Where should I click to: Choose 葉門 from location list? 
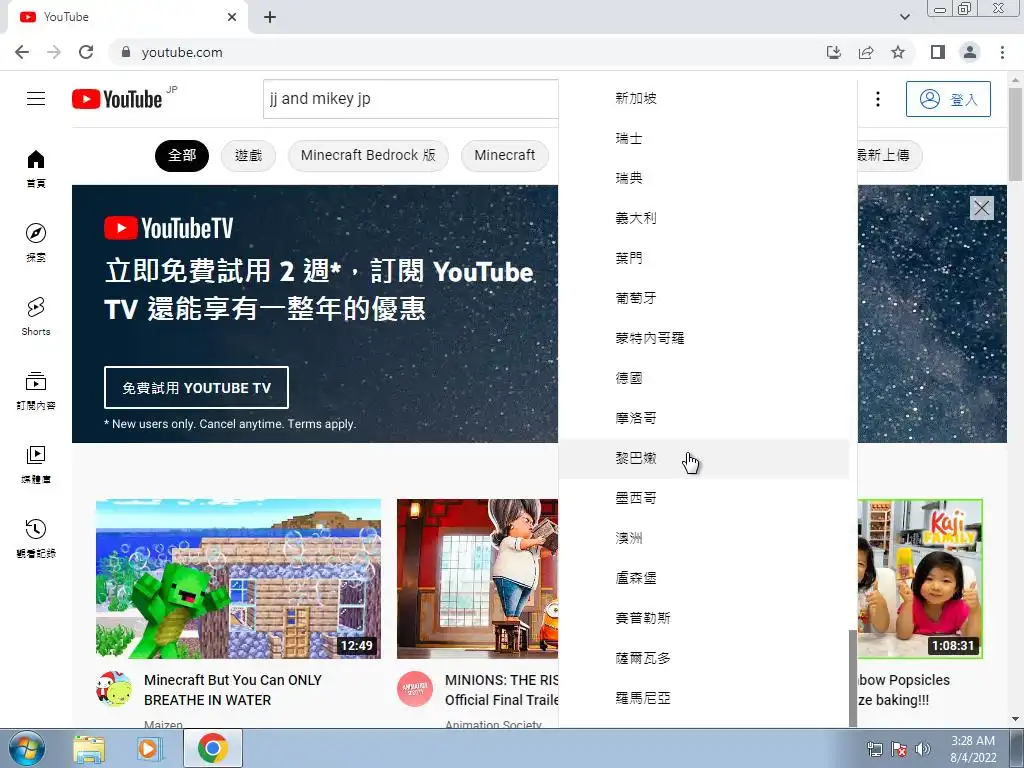(704, 258)
